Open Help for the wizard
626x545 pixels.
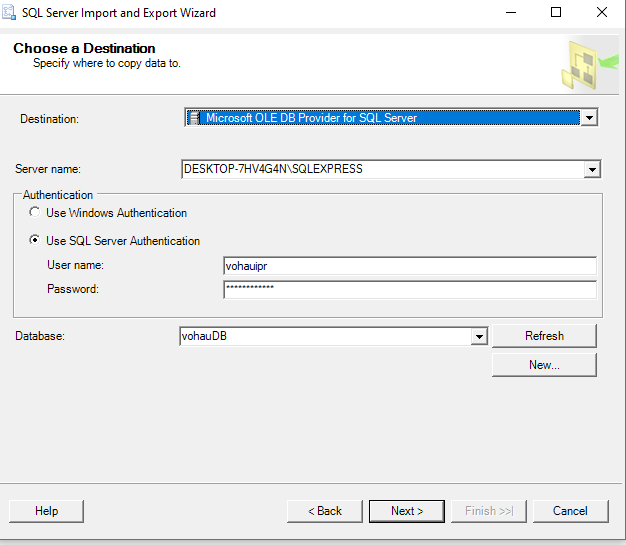pyautogui.click(x=46, y=511)
